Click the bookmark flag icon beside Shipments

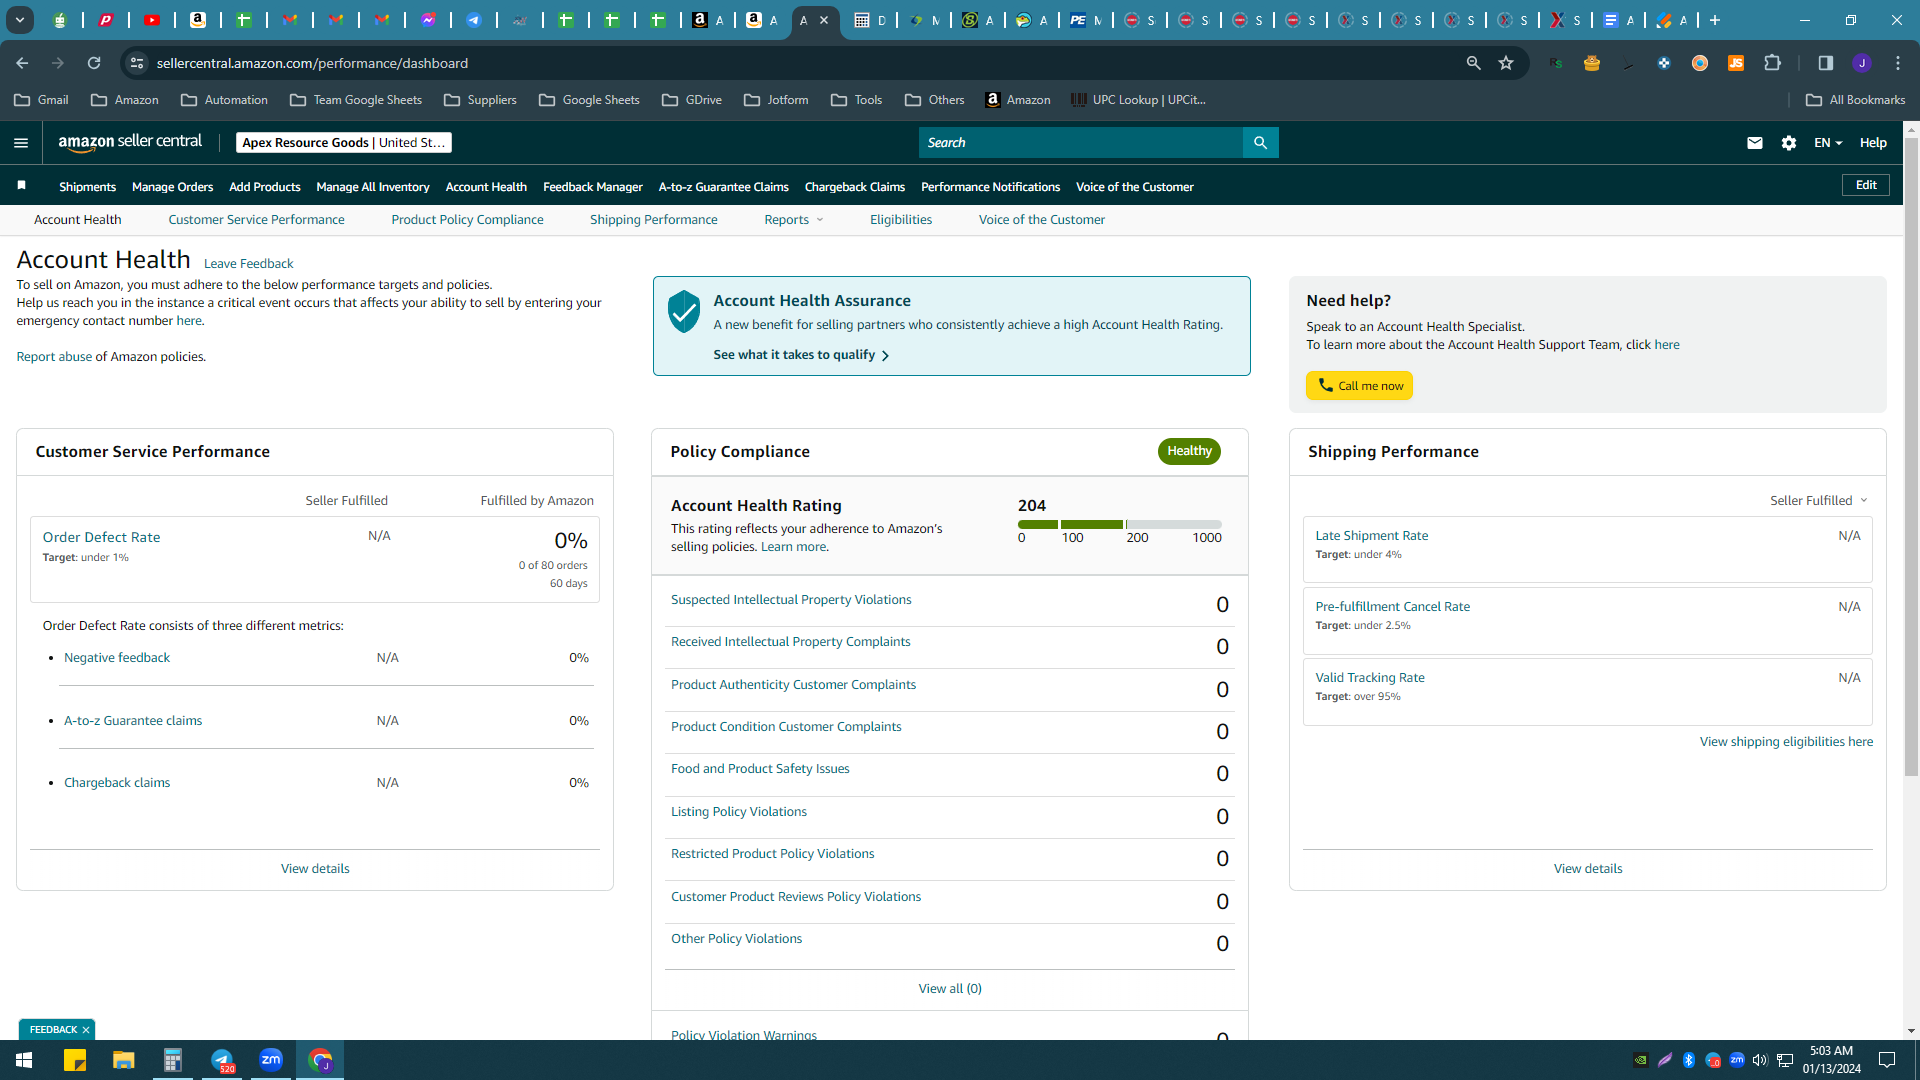22,185
